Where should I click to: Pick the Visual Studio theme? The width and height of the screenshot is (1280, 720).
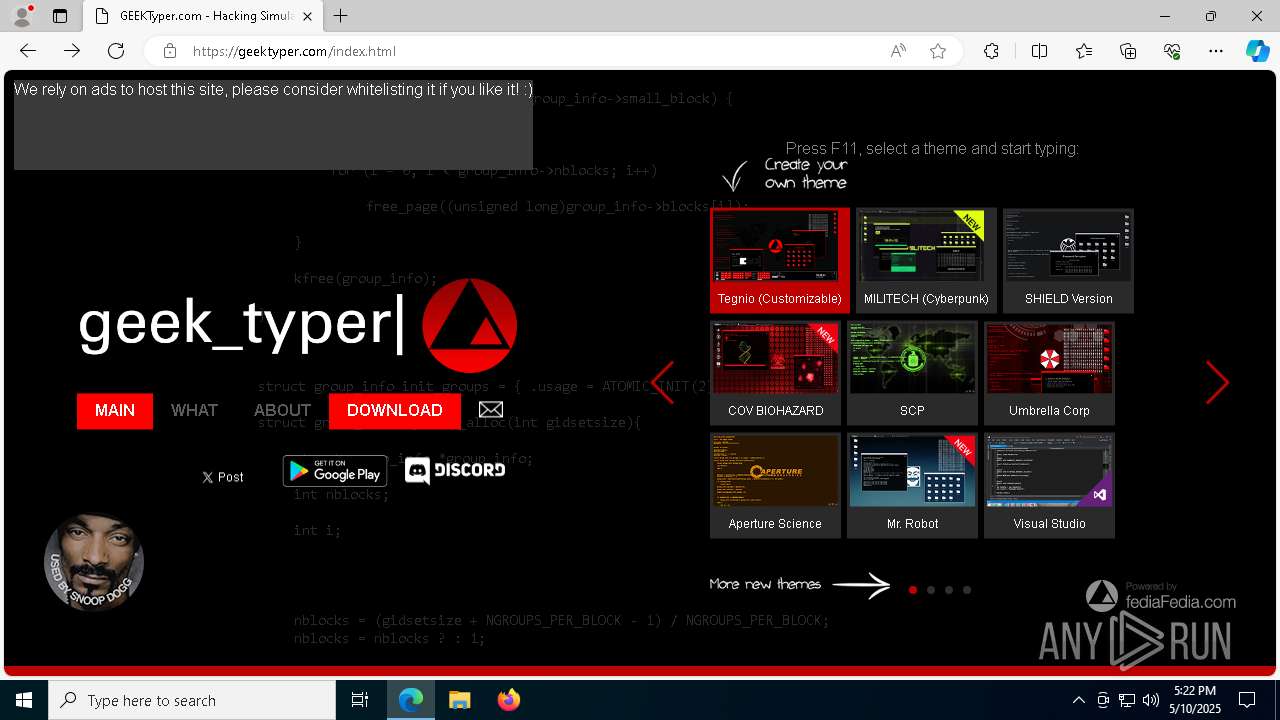click(x=1049, y=486)
